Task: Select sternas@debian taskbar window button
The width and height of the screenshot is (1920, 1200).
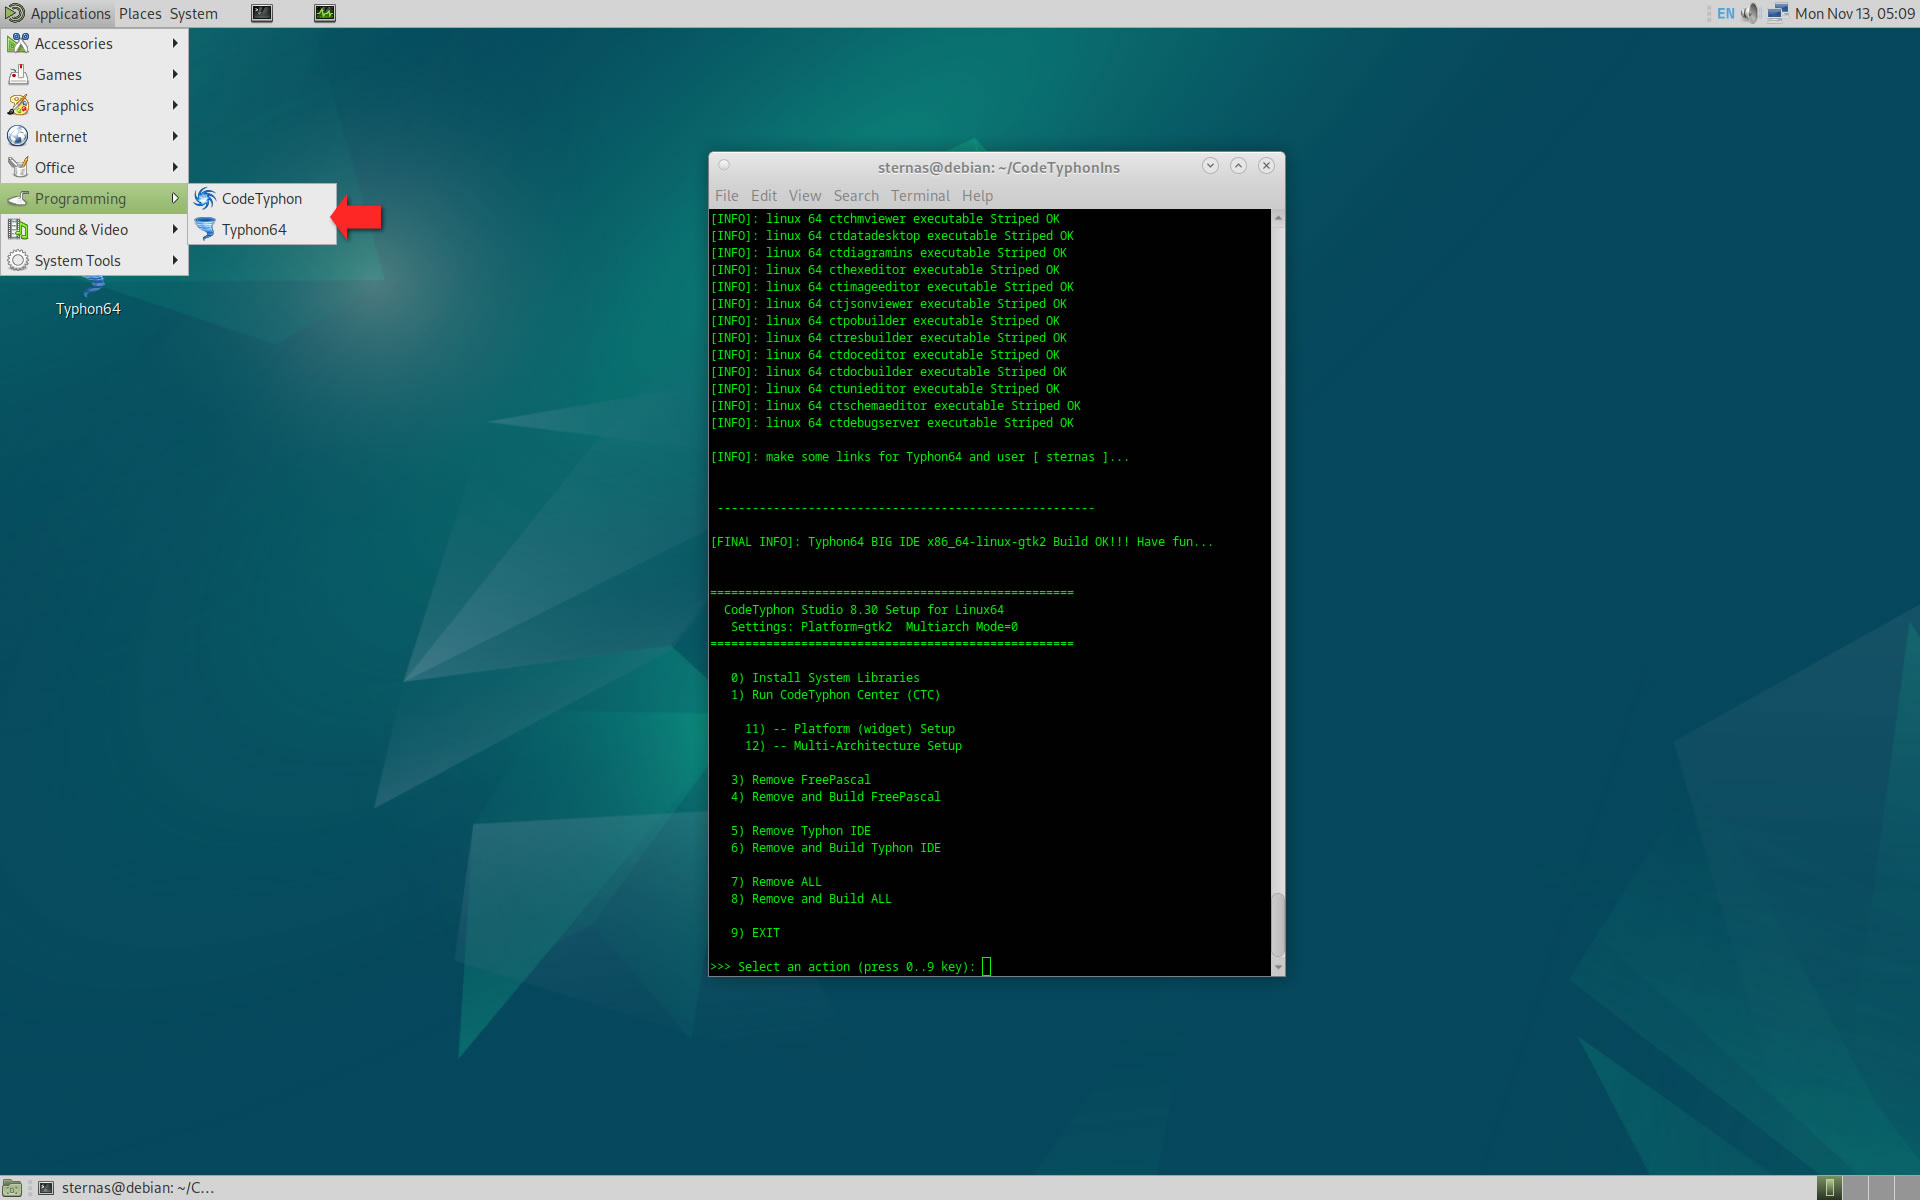Action: tap(127, 1188)
